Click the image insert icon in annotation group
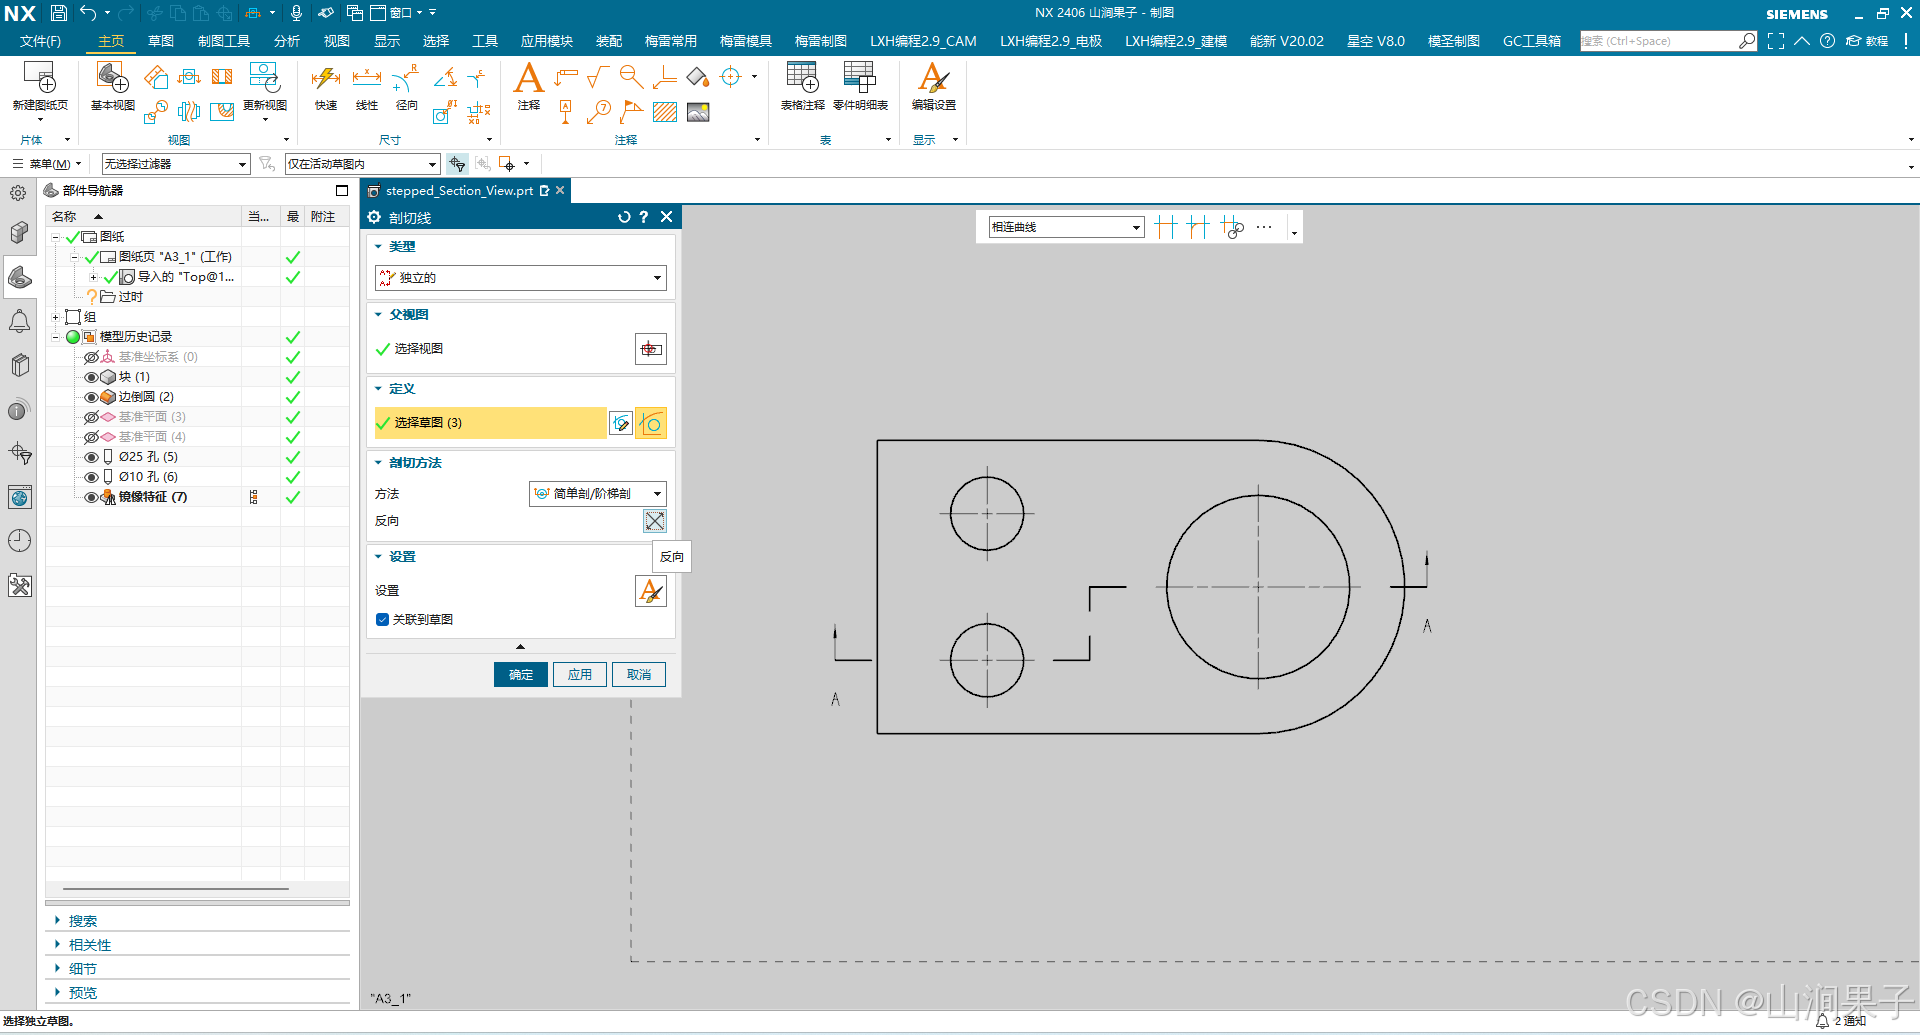The width and height of the screenshot is (1920, 1035). coord(698,112)
